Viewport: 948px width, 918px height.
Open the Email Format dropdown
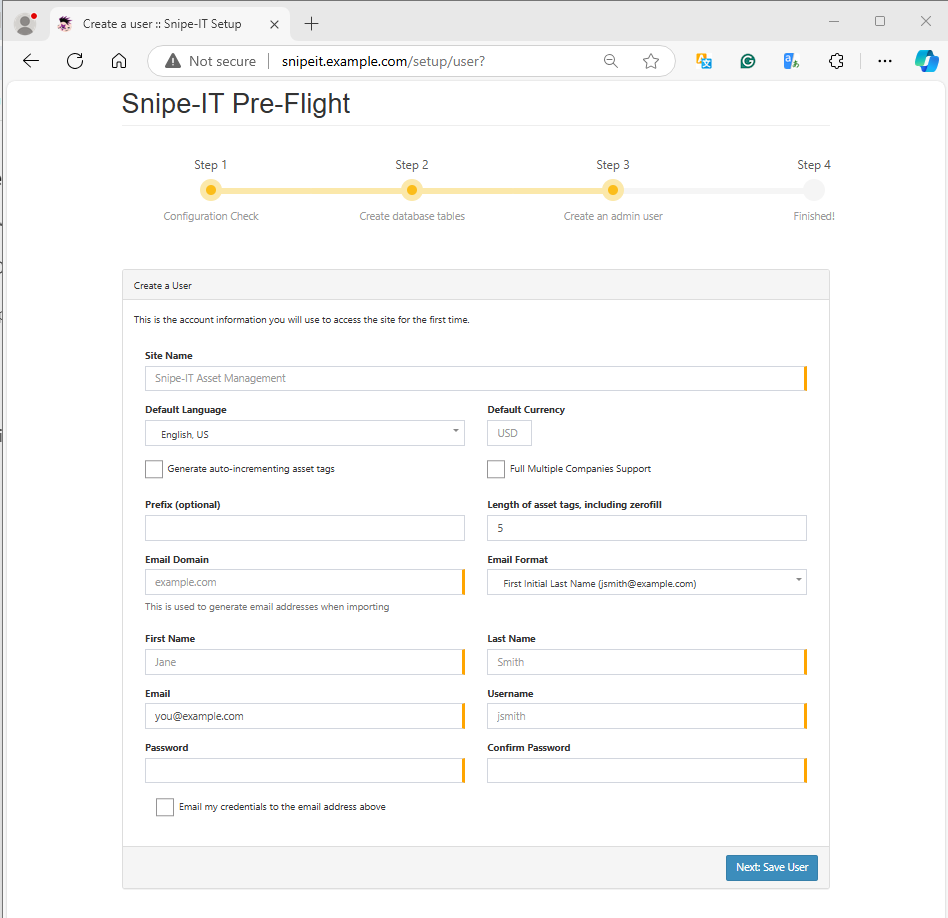pos(647,582)
